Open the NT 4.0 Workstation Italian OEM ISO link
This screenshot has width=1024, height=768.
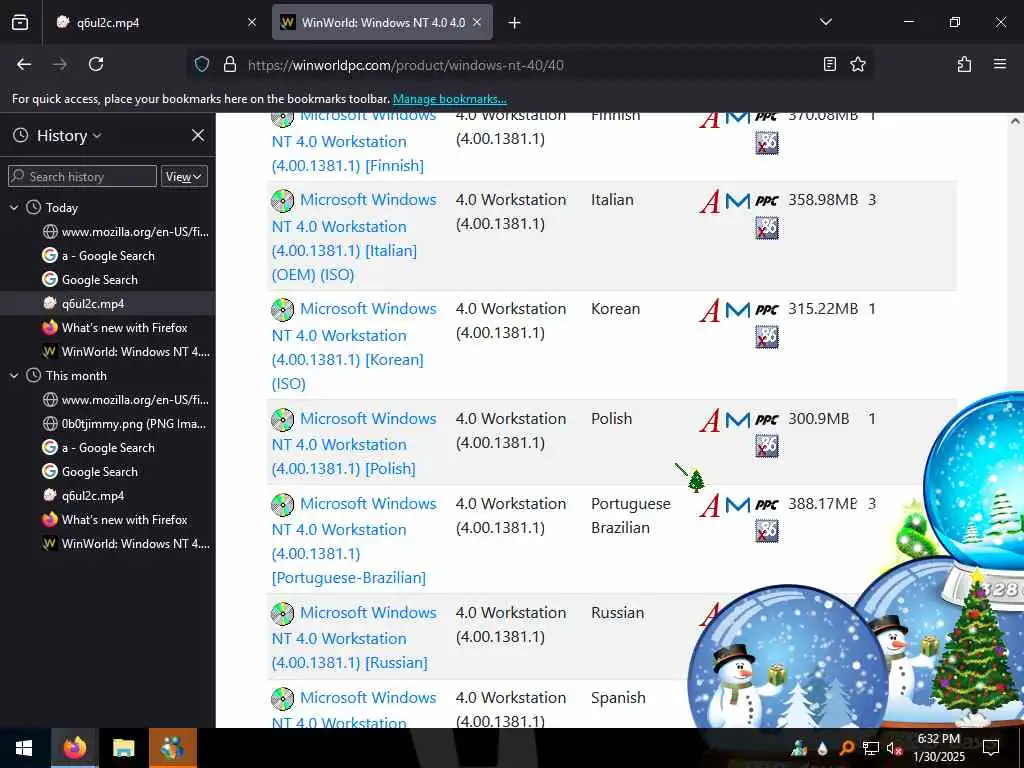354,237
